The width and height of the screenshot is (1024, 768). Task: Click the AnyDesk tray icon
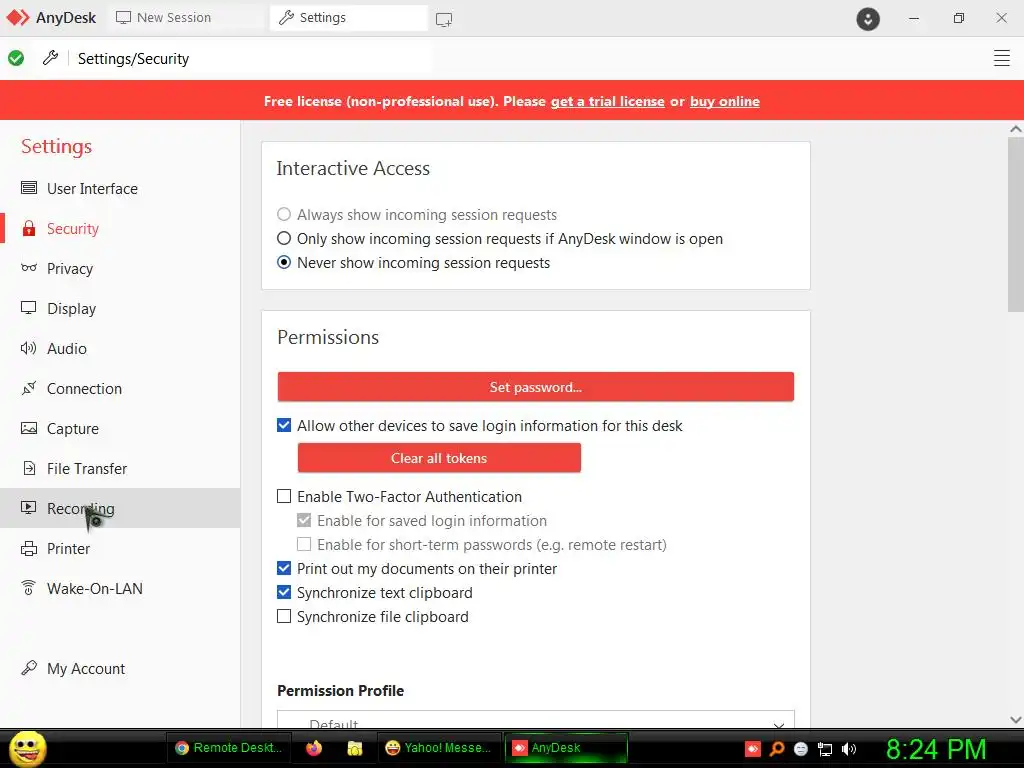[753, 749]
